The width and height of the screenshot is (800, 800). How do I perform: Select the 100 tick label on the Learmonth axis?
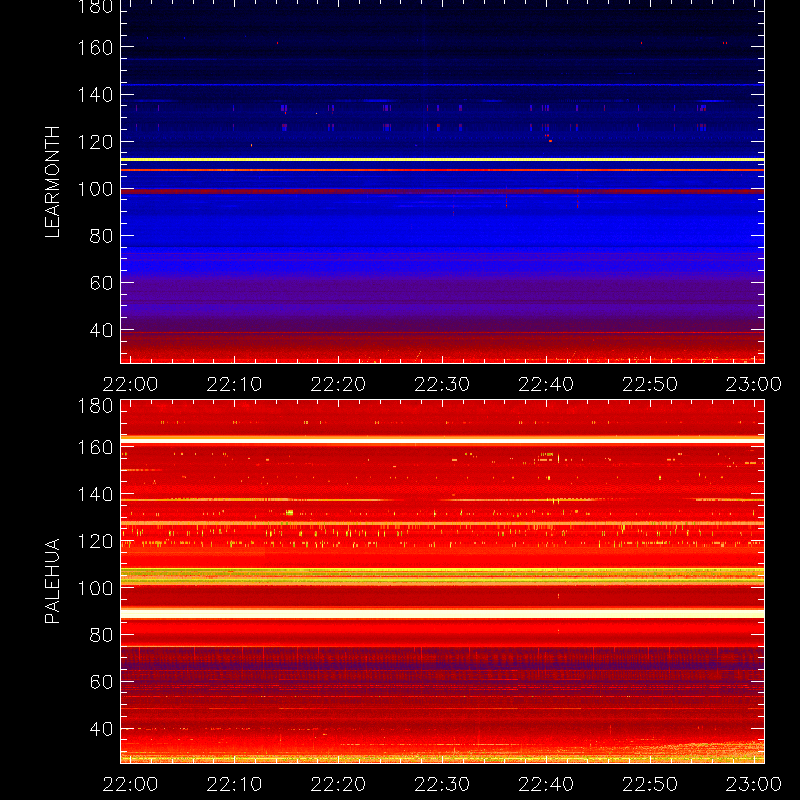pos(95,189)
